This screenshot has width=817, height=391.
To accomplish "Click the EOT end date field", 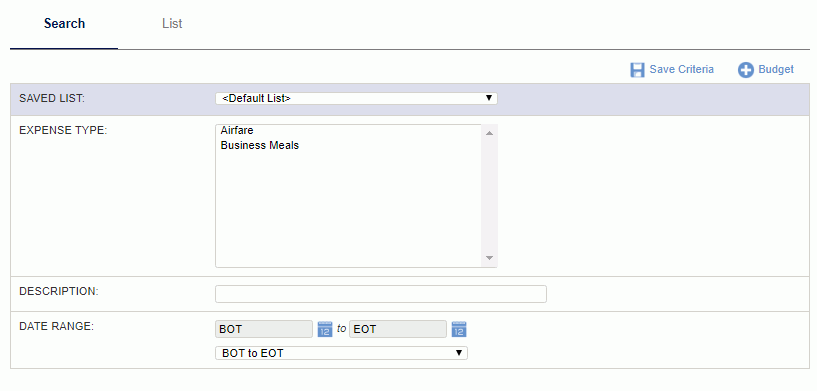I will click(398, 329).
